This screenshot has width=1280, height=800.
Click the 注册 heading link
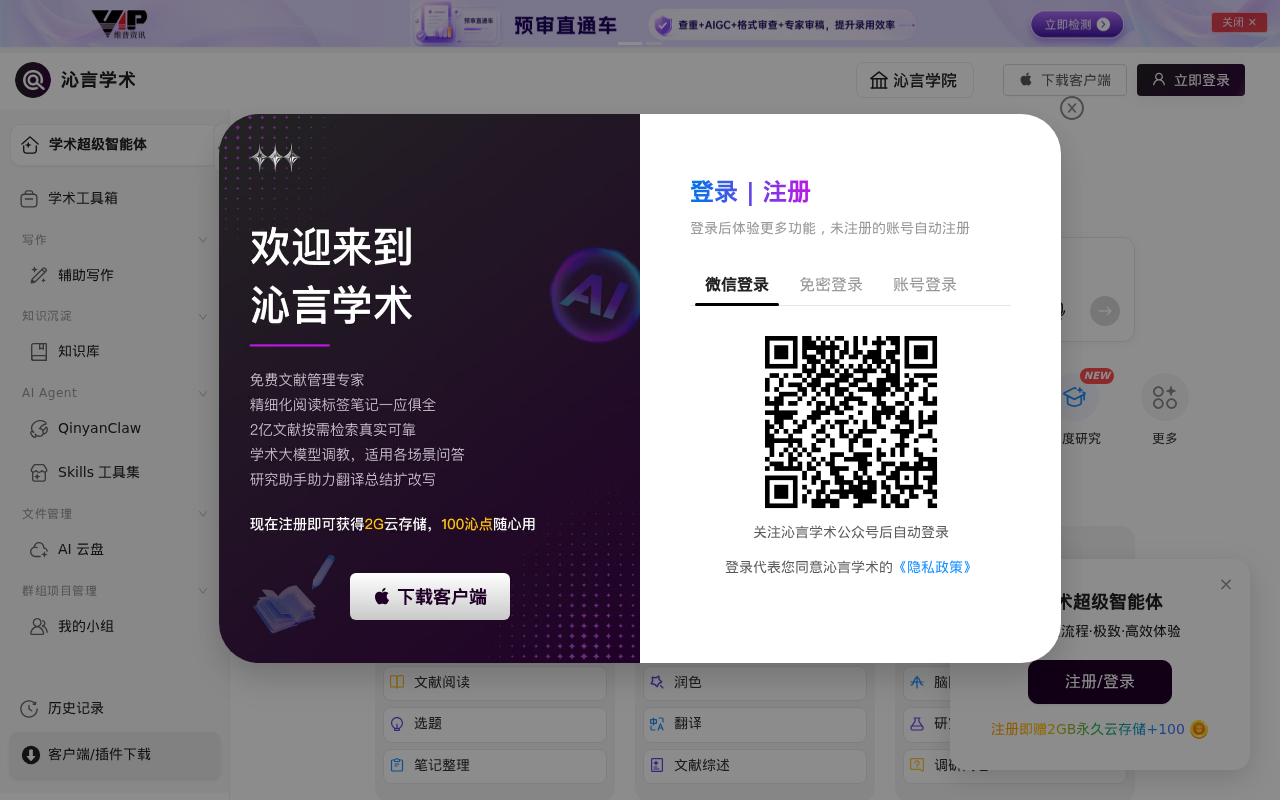[787, 192]
